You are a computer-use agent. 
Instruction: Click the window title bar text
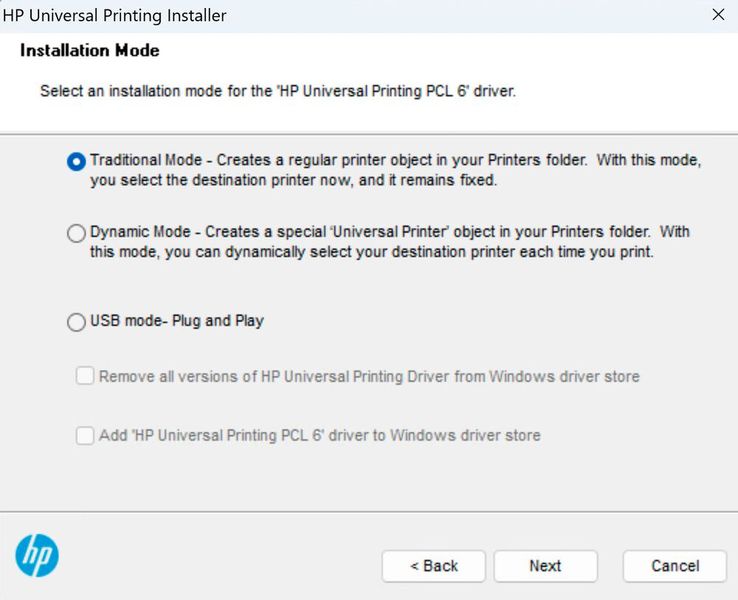tap(114, 15)
